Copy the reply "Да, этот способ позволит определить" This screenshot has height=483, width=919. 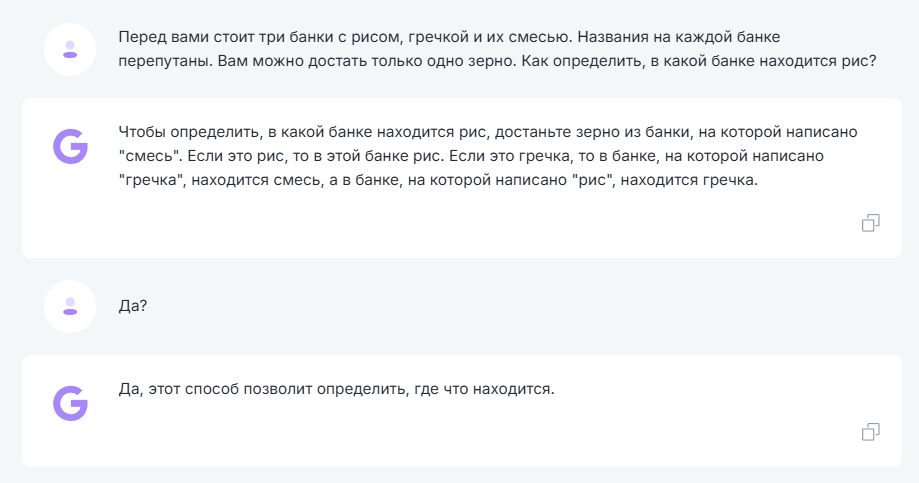870,432
